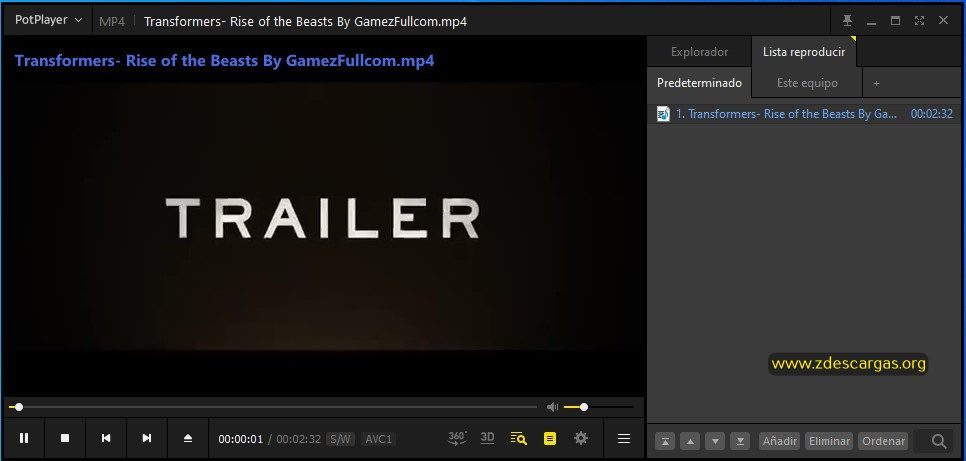
Task: Open the PotPlayer main menu dropdown
Action: coord(49,20)
